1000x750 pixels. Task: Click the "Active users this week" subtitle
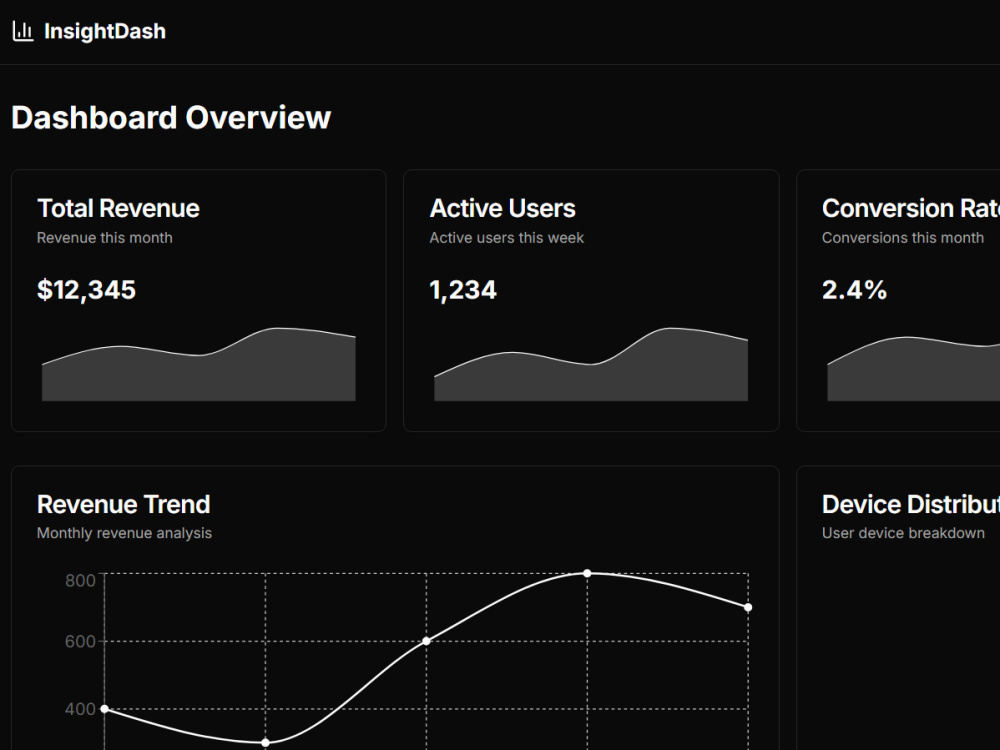click(506, 238)
